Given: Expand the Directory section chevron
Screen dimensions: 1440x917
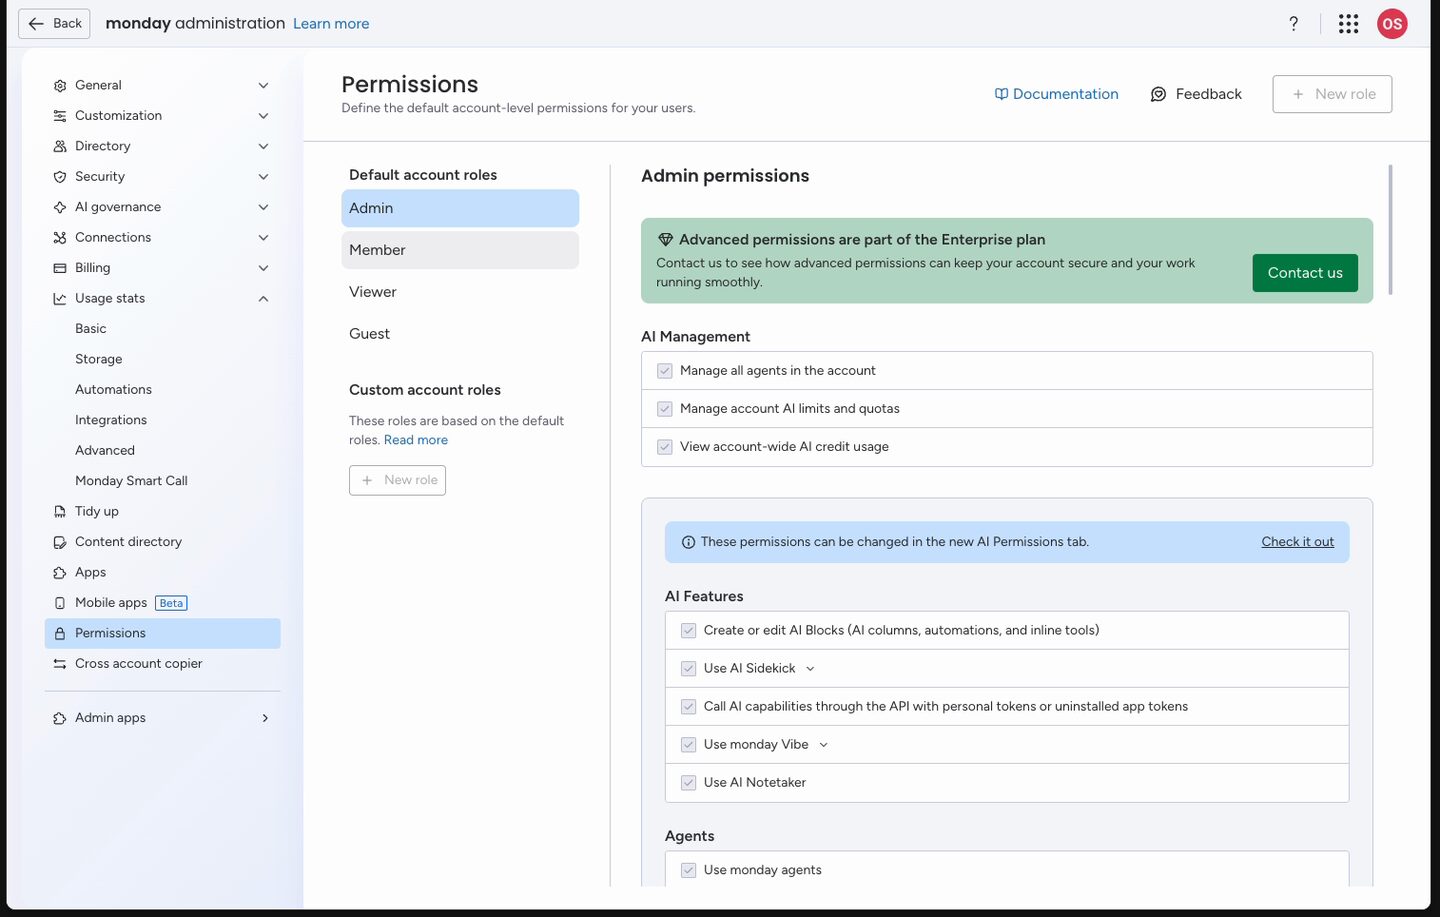Looking at the screenshot, I should point(263,146).
